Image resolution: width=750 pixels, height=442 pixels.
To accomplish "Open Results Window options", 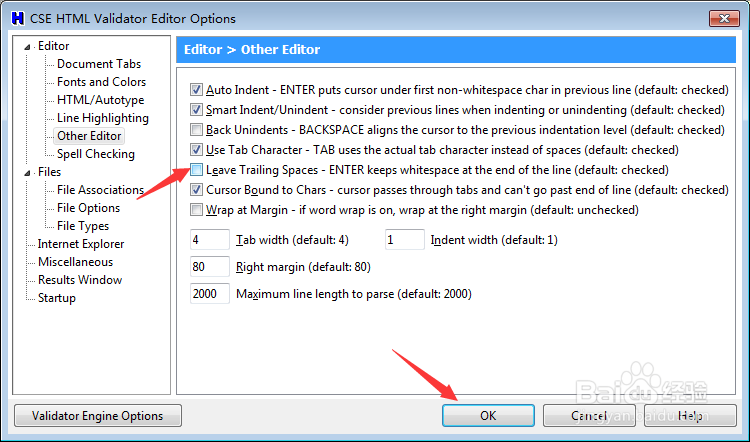I will coord(80,280).
